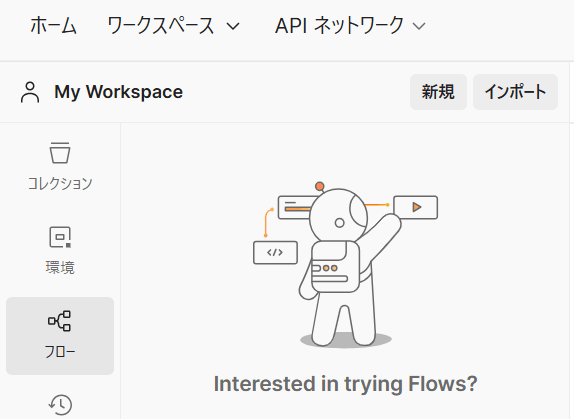Click the フロー flow-diagram icon
The width and height of the screenshot is (574, 419).
(x=60, y=321)
